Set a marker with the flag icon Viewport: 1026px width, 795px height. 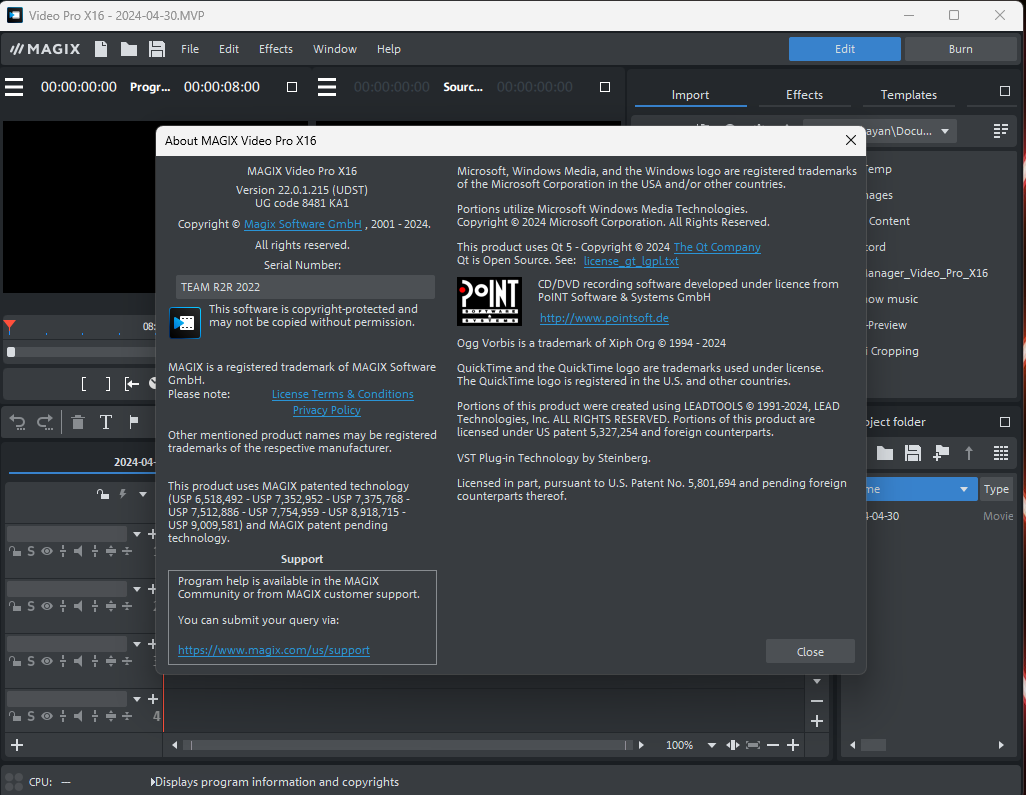click(134, 422)
